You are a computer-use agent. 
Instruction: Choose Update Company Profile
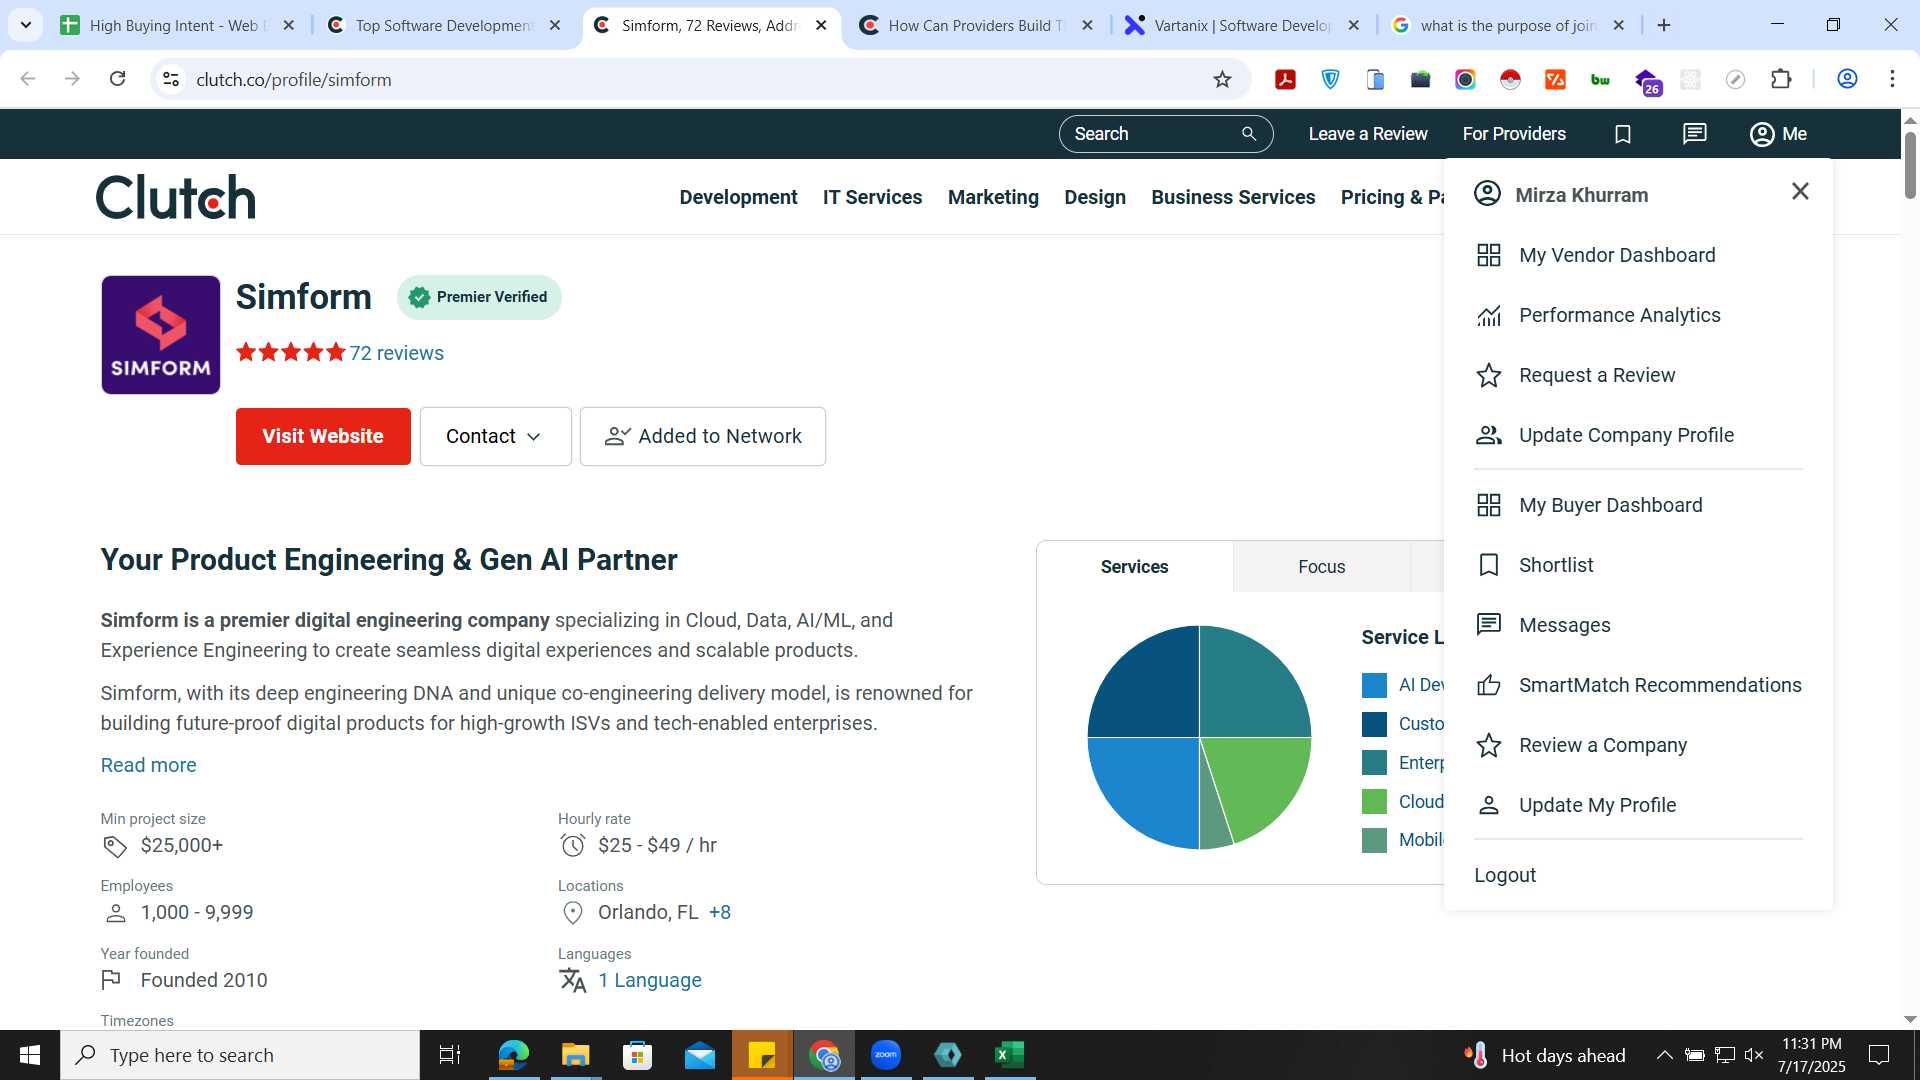click(x=1625, y=435)
